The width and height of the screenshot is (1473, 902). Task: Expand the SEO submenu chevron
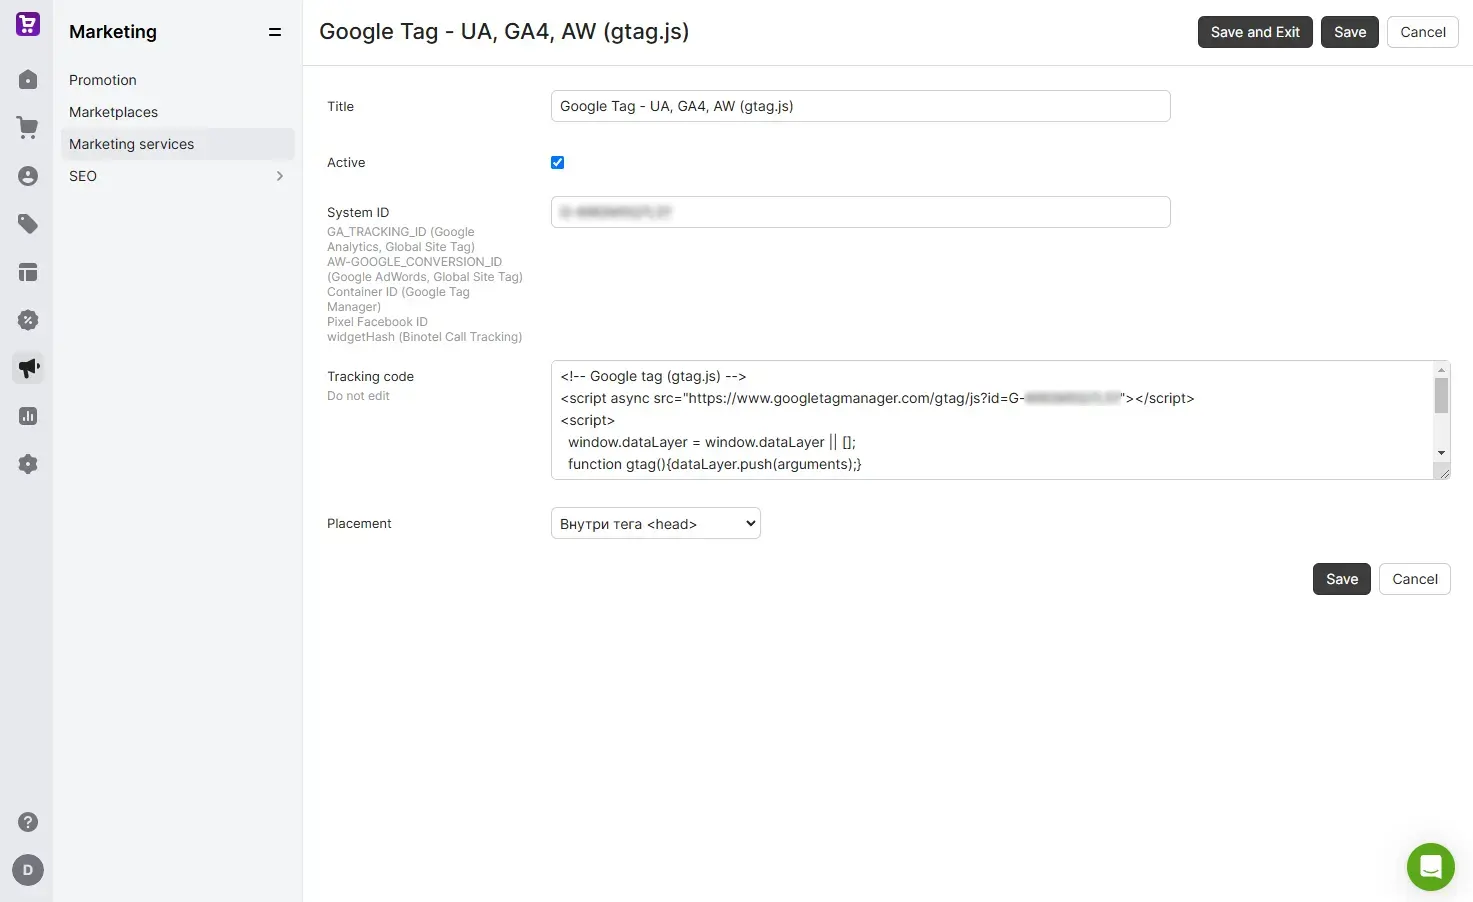pyautogui.click(x=280, y=176)
